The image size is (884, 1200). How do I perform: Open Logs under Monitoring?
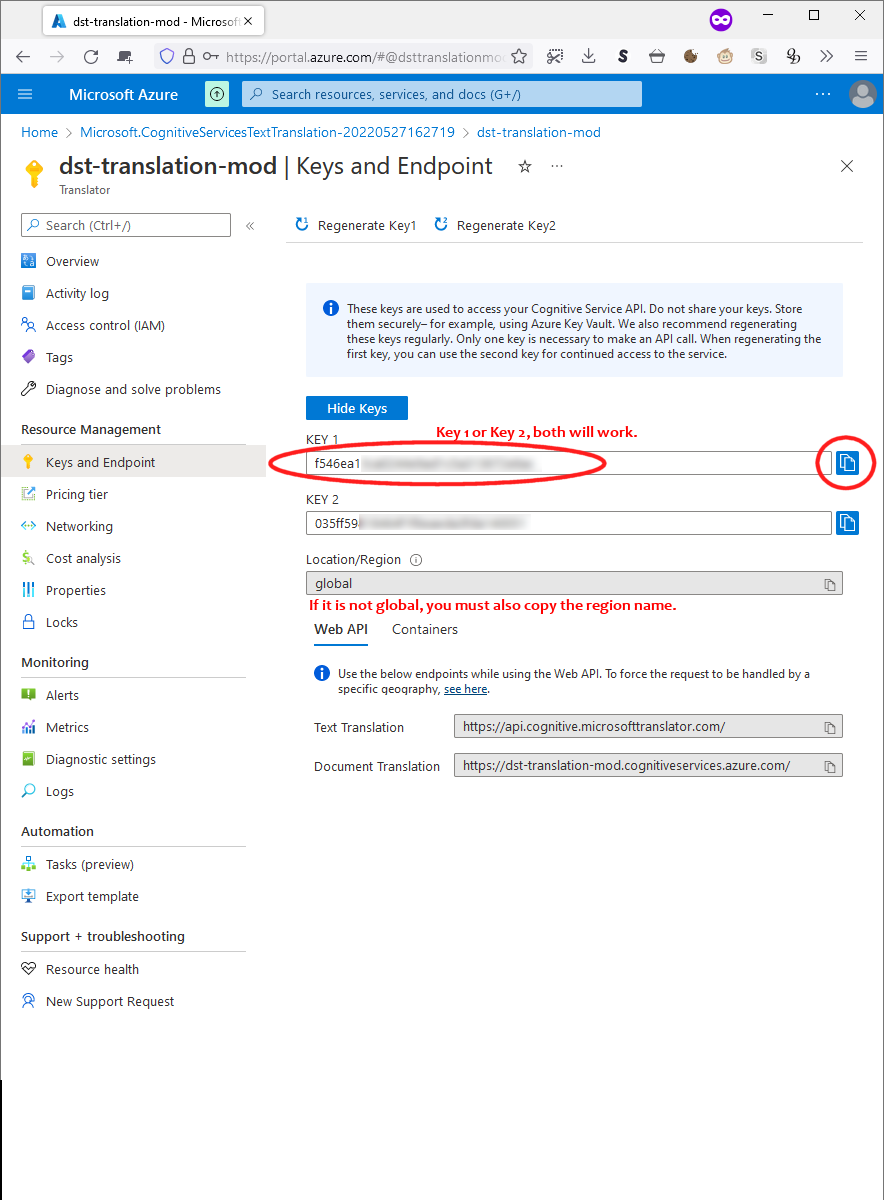point(59,791)
